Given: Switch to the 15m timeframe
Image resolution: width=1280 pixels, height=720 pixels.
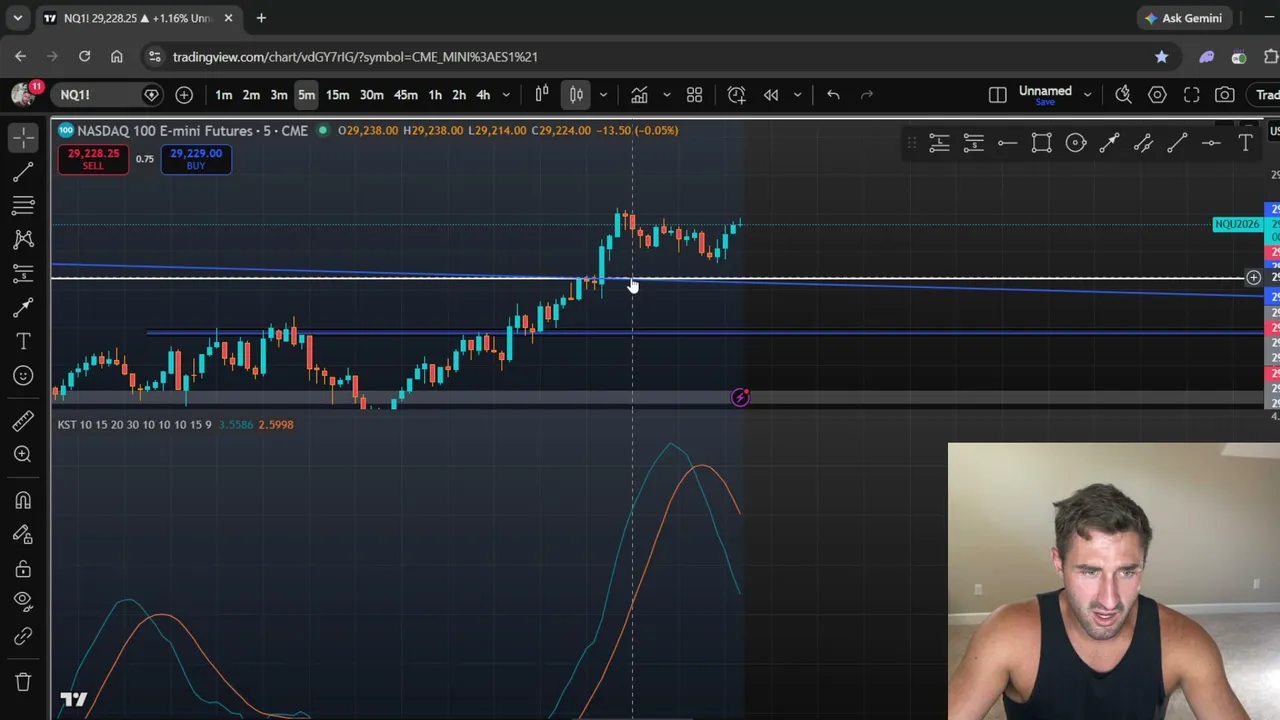Looking at the screenshot, I should point(337,95).
